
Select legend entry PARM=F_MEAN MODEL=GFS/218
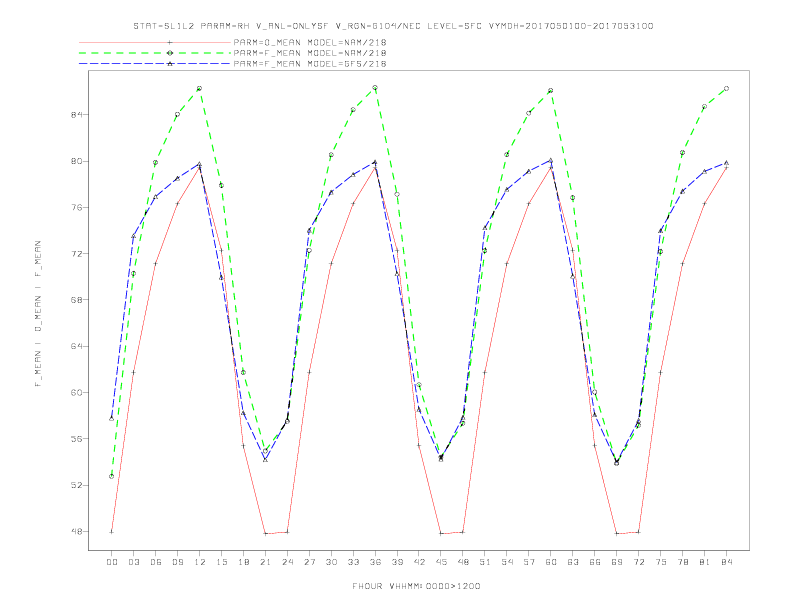pyautogui.click(x=310, y=64)
